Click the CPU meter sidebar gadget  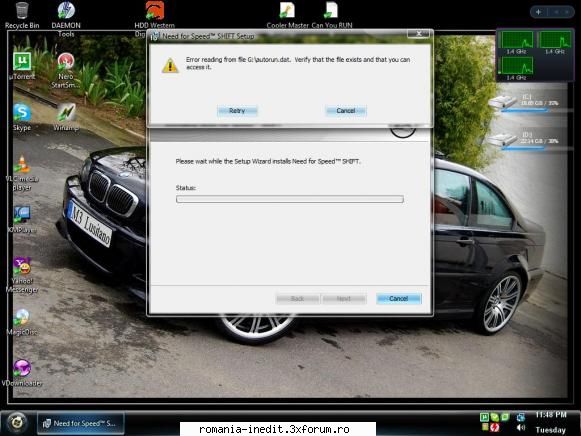tap(535, 55)
